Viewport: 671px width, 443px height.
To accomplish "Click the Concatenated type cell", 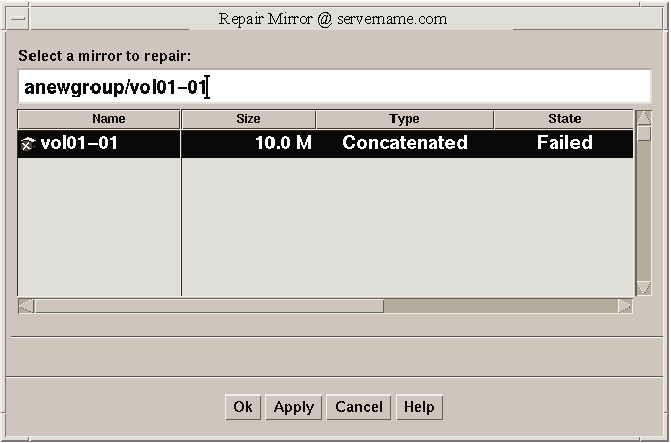I will pyautogui.click(x=404, y=143).
